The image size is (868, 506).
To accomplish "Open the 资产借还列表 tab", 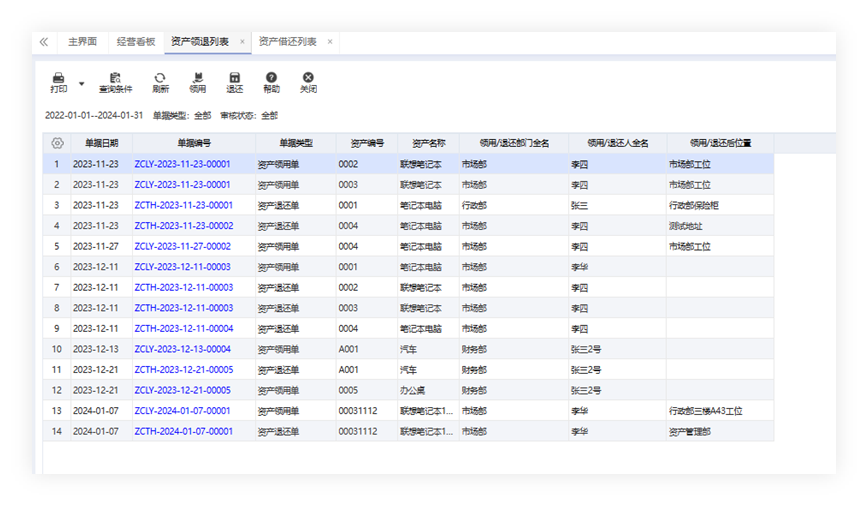I will (287, 42).
